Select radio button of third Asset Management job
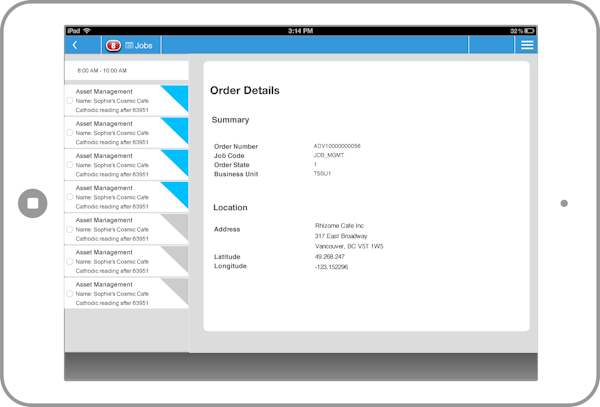600x407 pixels. 70,165
